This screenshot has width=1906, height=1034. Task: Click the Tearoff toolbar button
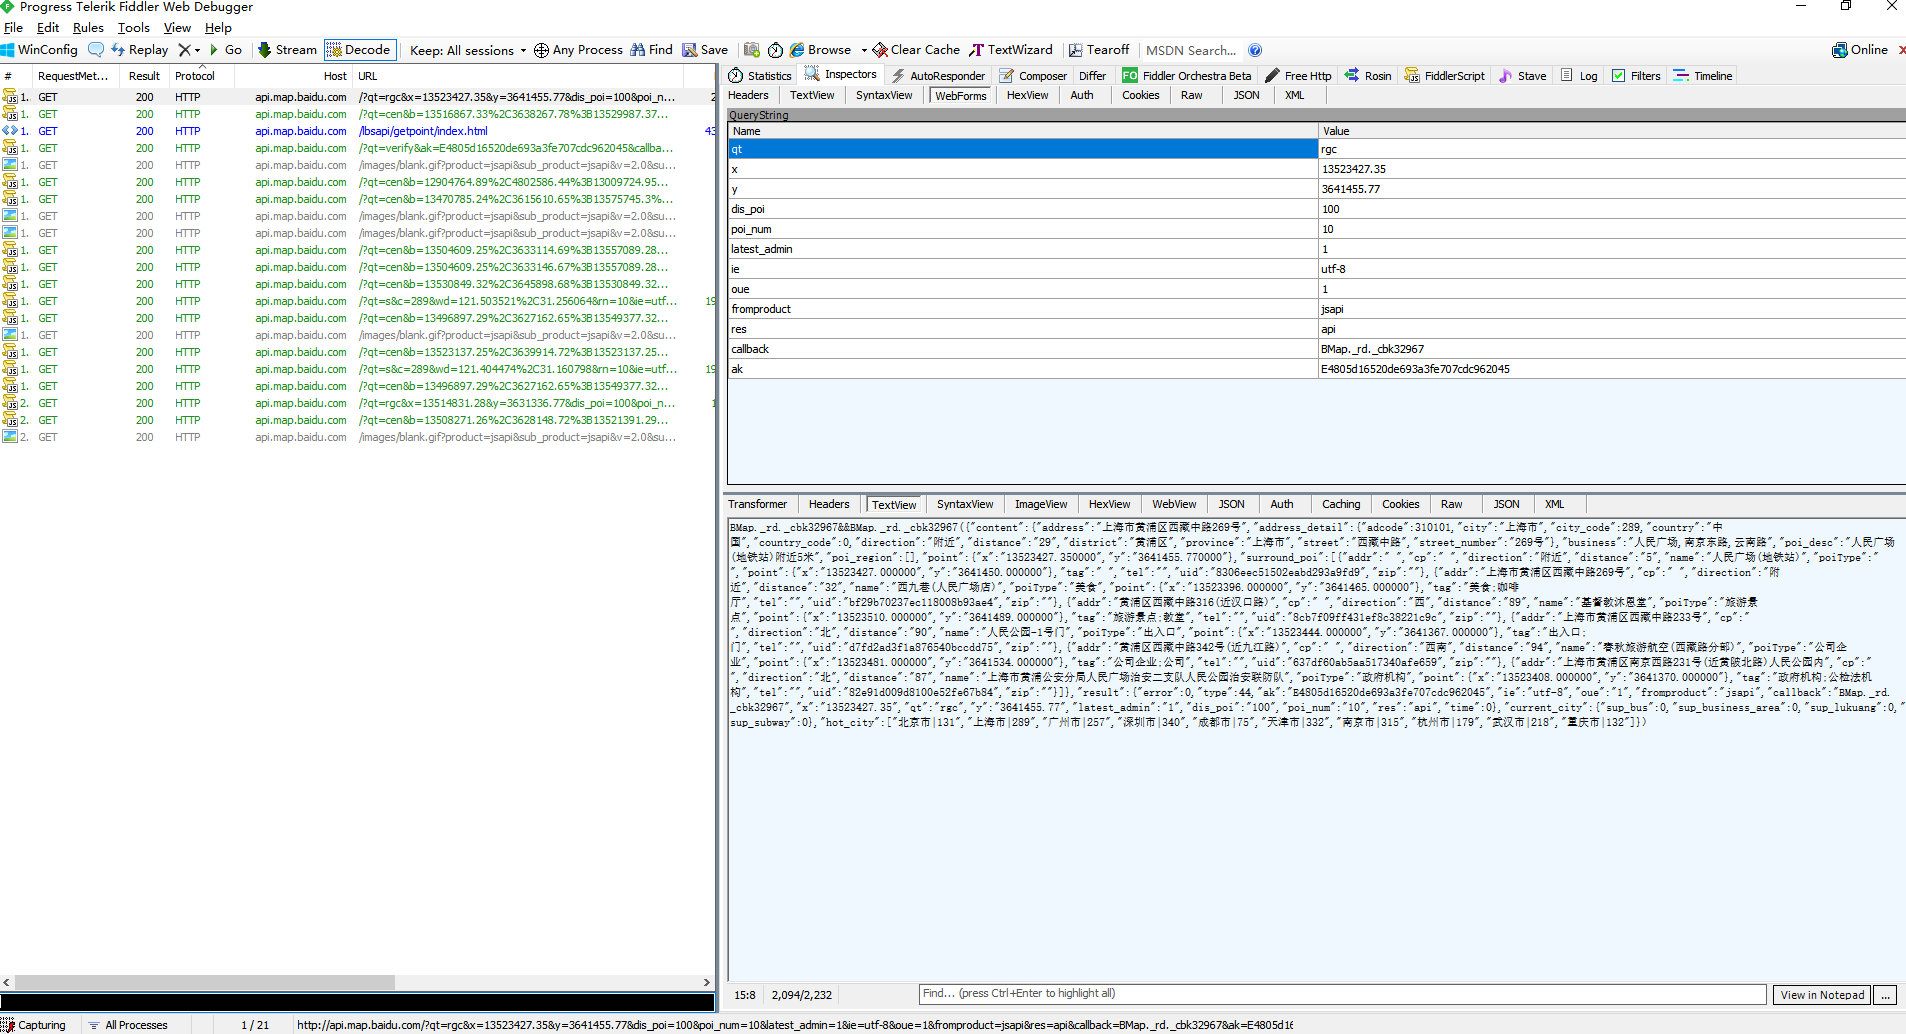pos(1099,50)
